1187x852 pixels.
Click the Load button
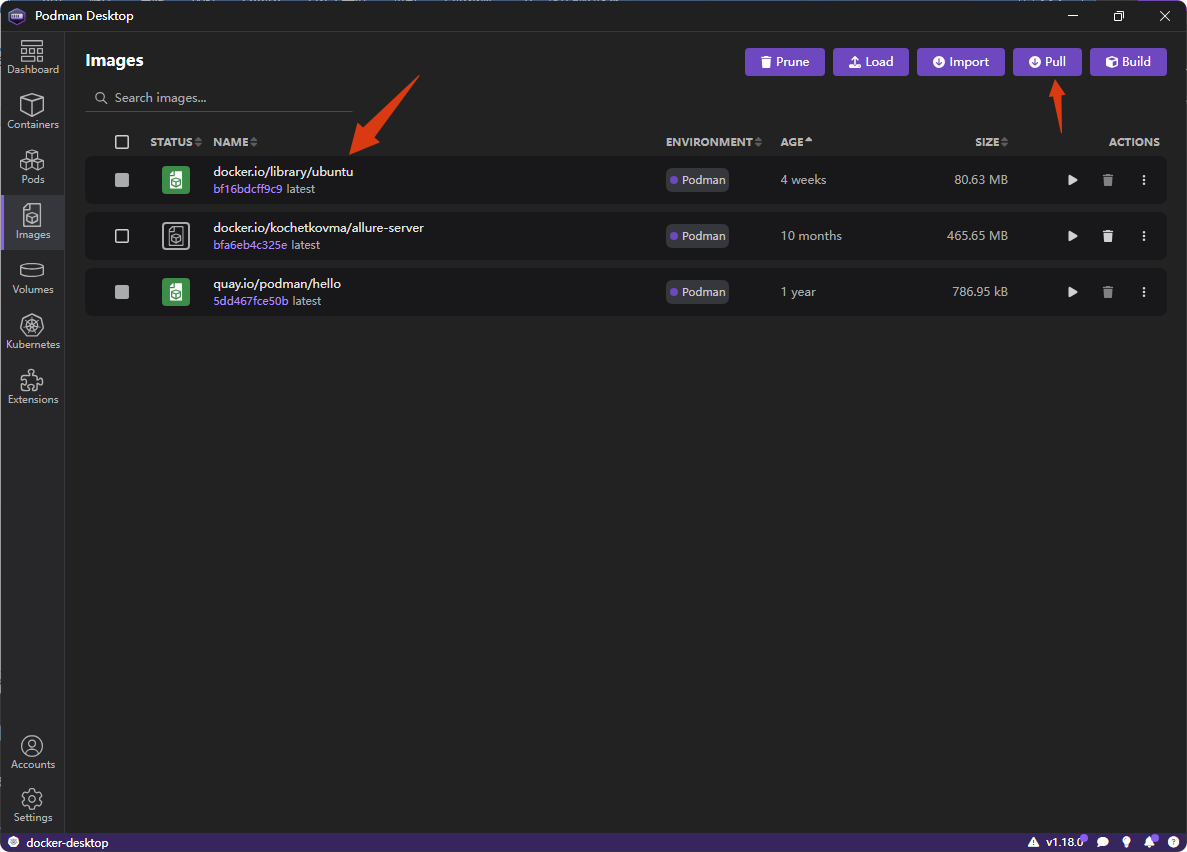(871, 62)
